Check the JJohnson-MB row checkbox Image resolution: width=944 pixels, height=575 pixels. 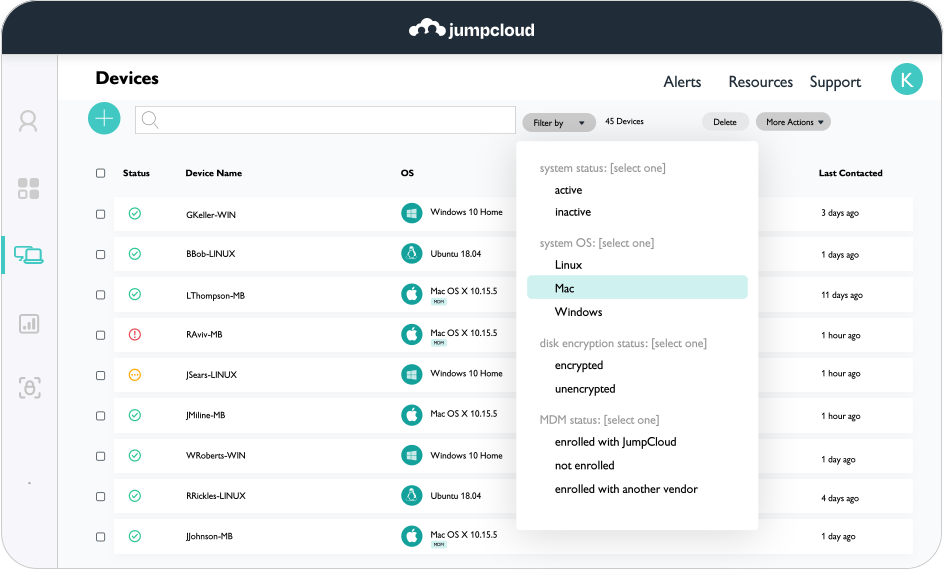click(101, 537)
